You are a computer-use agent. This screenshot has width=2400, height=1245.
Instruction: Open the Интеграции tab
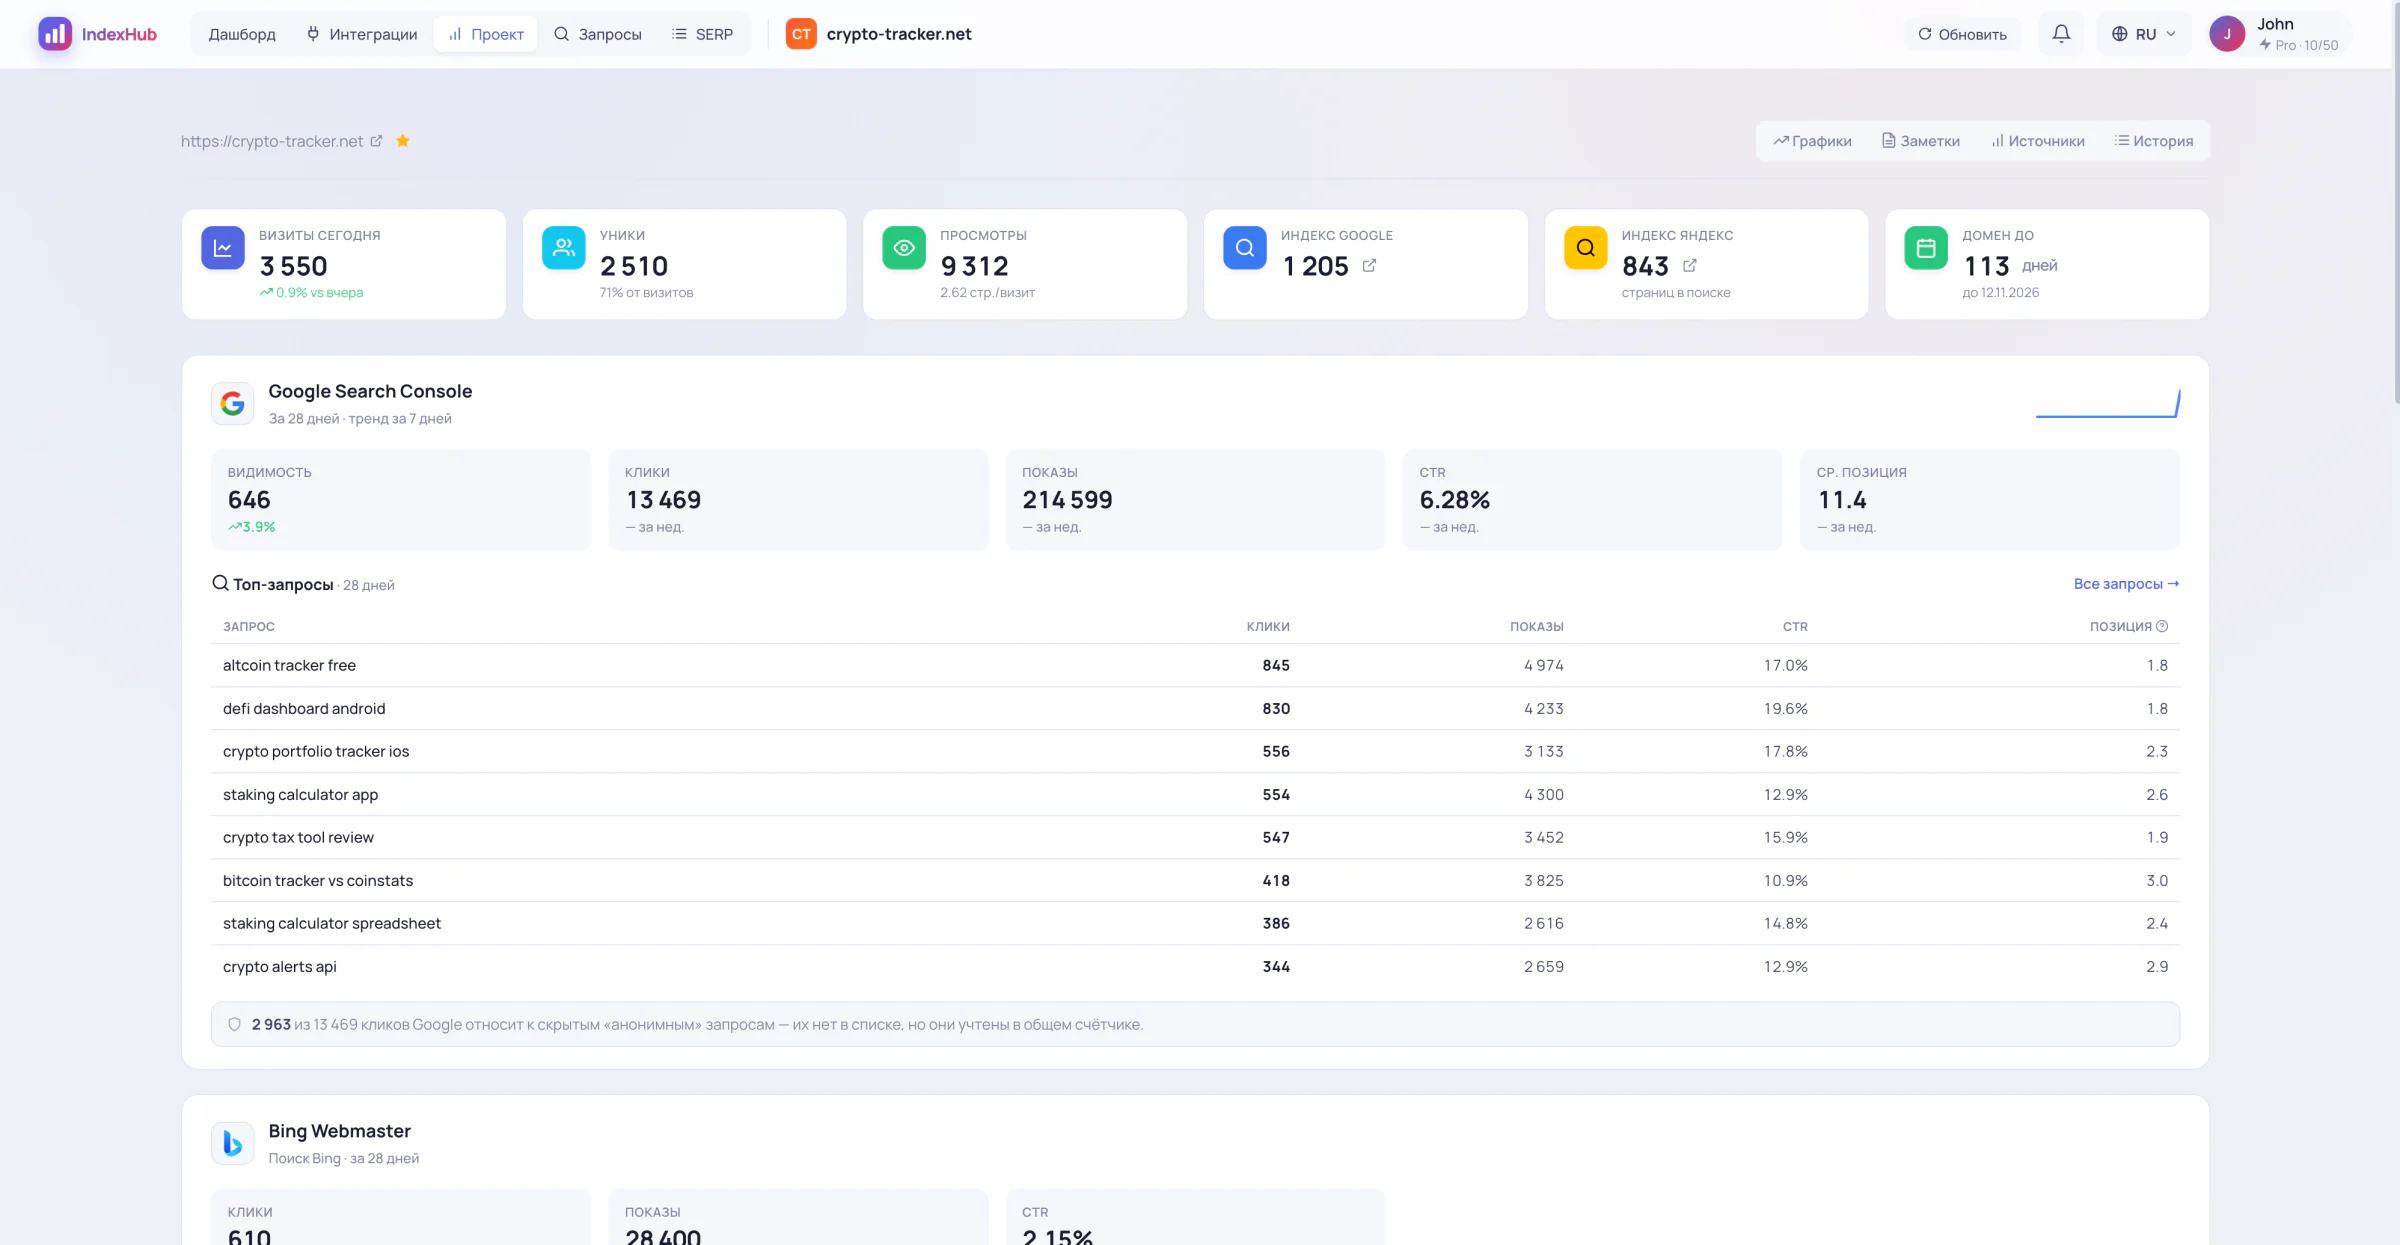click(362, 34)
